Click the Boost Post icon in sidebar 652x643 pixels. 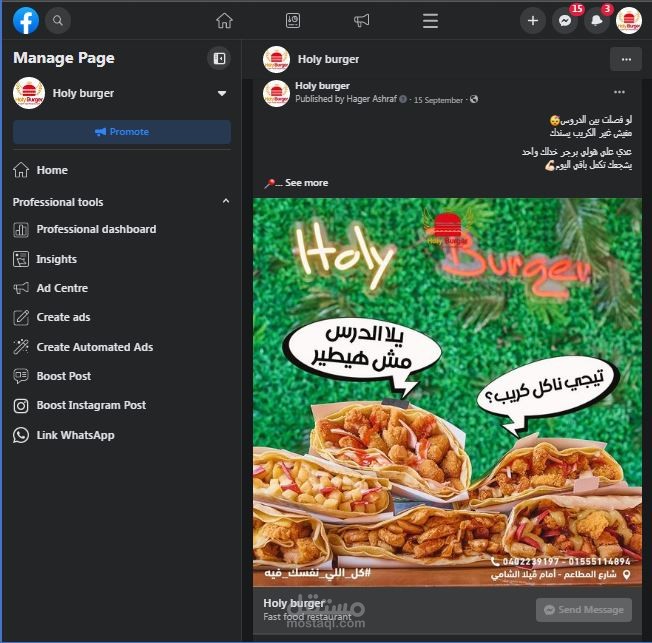click(21, 376)
